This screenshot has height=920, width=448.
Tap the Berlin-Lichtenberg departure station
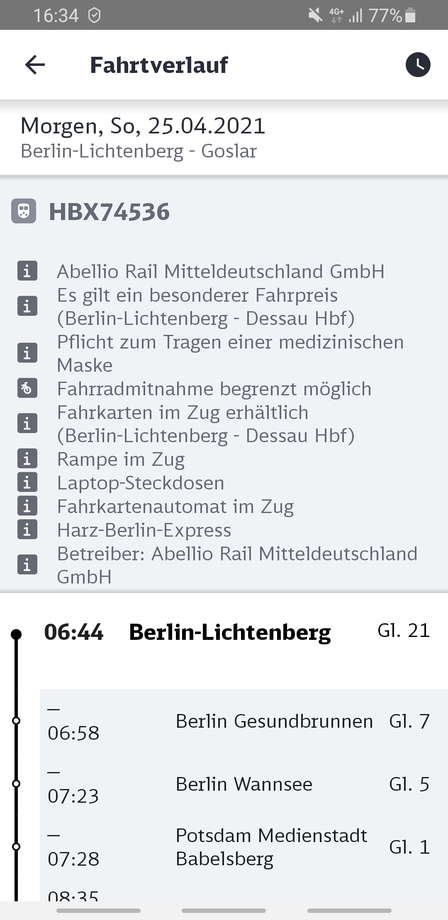point(230,632)
